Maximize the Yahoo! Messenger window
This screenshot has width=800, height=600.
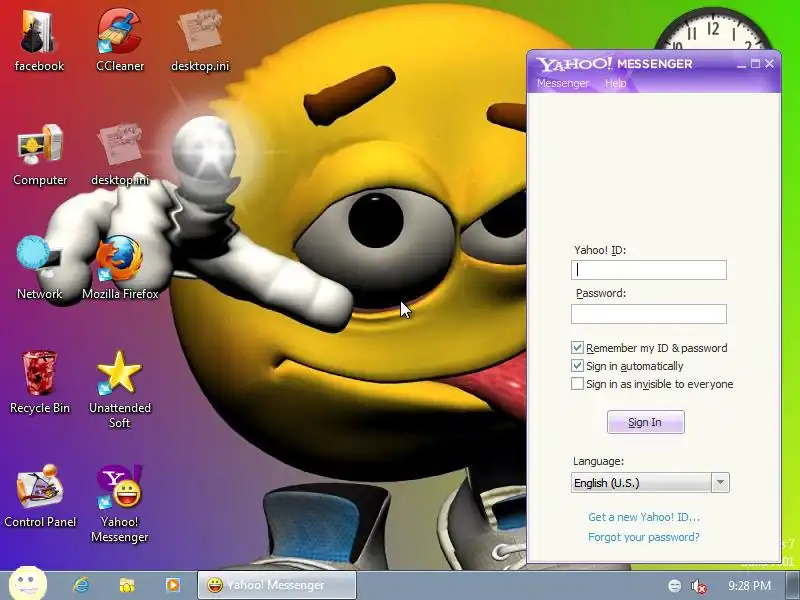pyautogui.click(x=756, y=64)
